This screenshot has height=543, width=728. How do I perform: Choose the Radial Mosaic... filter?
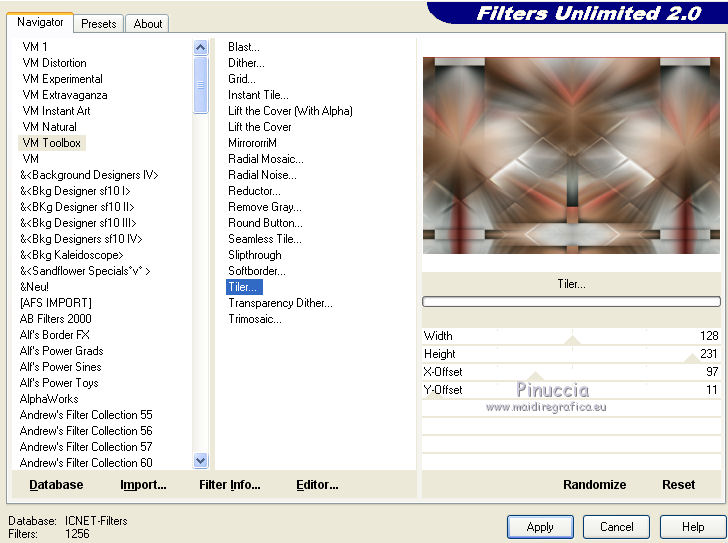click(x=266, y=159)
